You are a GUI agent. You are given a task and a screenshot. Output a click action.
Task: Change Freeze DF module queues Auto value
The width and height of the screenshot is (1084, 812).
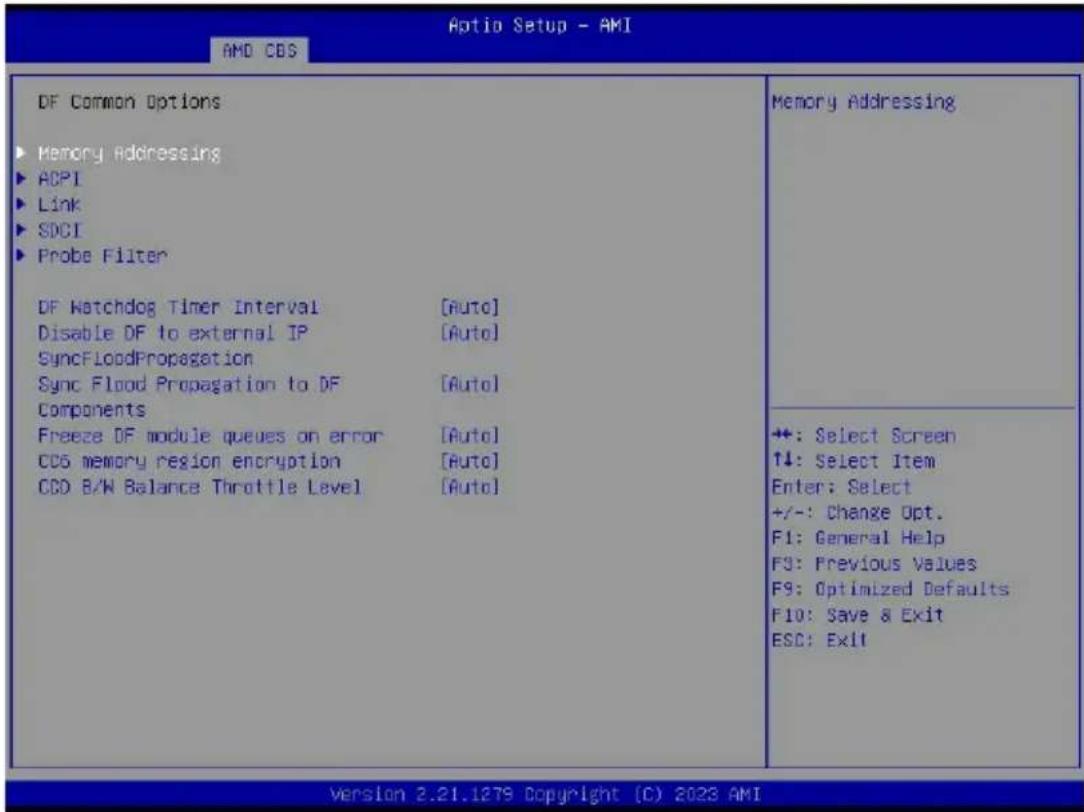pos(469,436)
